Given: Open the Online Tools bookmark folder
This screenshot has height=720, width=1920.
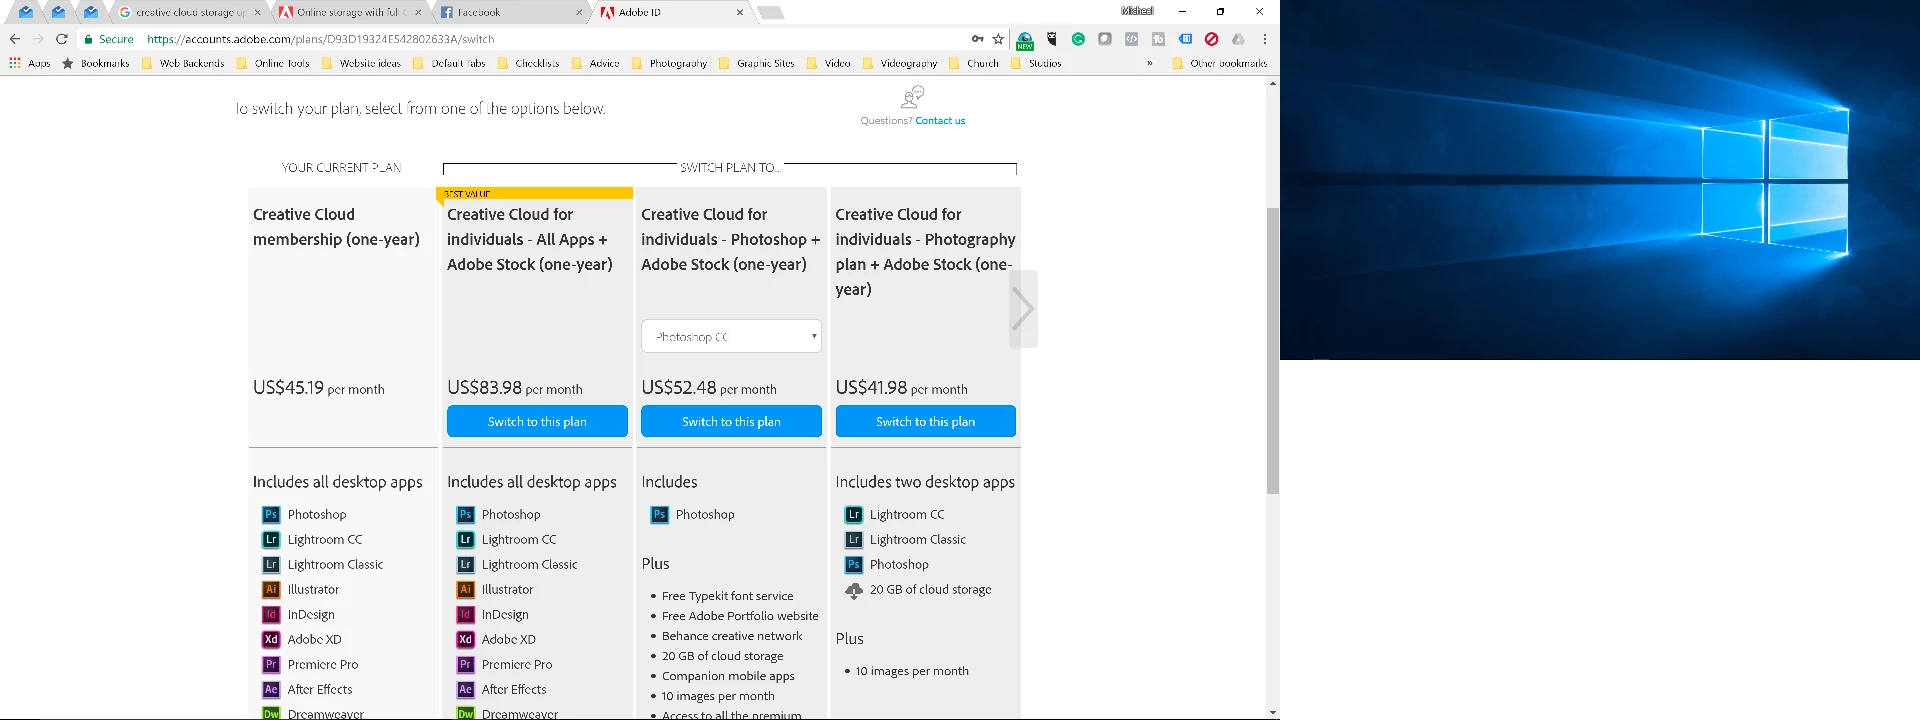Looking at the screenshot, I should click(x=273, y=63).
